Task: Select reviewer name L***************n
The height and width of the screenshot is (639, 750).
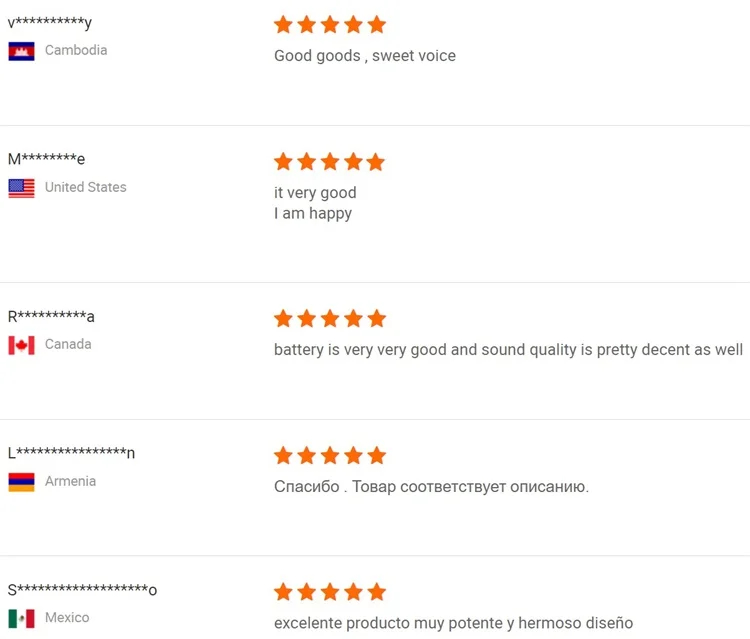Action: point(71,453)
